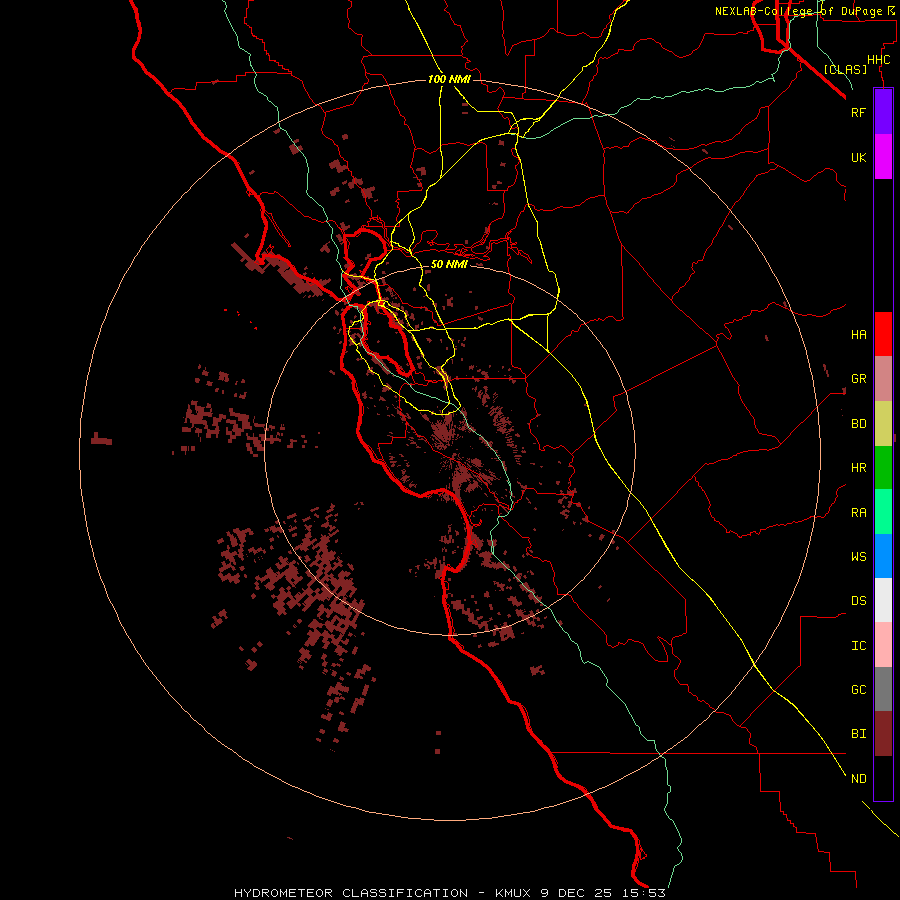The image size is (900, 900).
Task: Select the BD yellow legend swatch
Action: (883, 424)
